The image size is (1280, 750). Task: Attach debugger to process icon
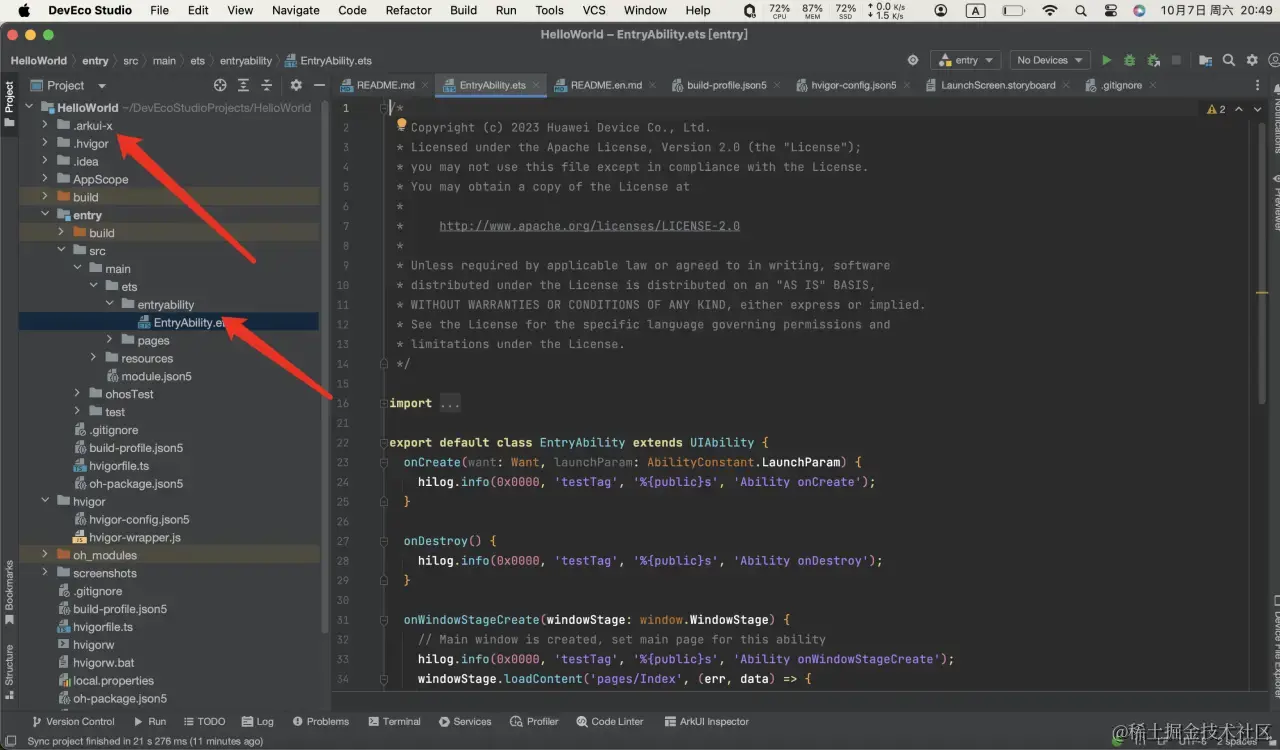coord(1153,60)
